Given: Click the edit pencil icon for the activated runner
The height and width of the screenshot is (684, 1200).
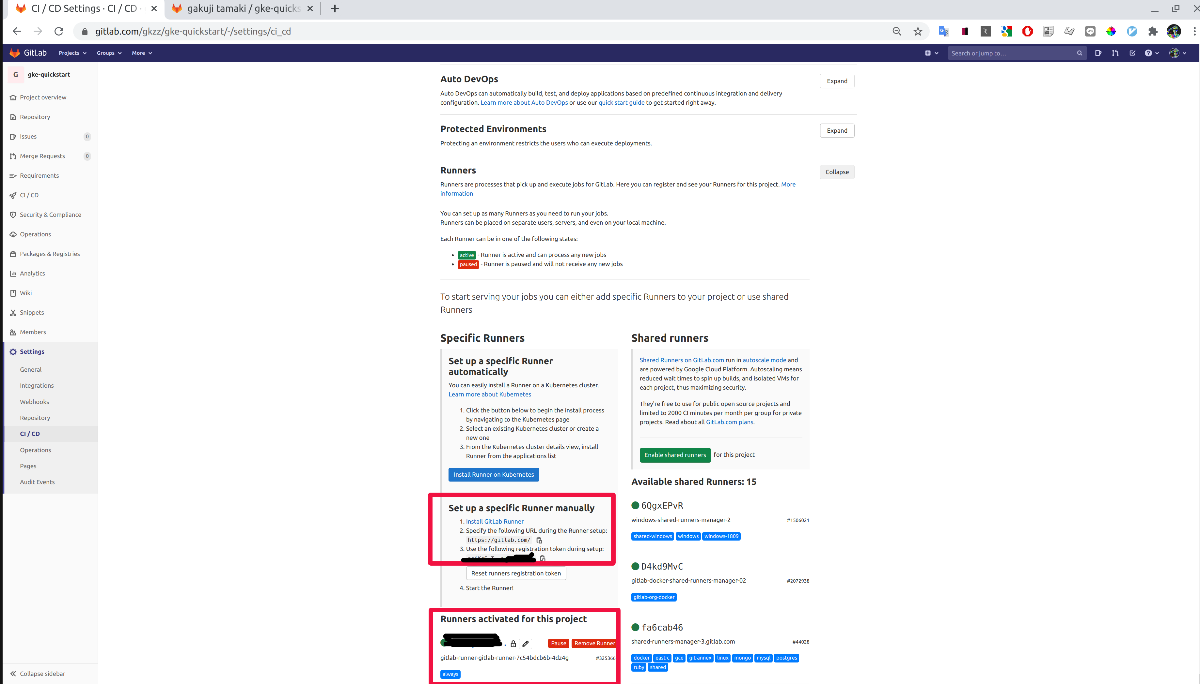Looking at the screenshot, I should [x=526, y=643].
